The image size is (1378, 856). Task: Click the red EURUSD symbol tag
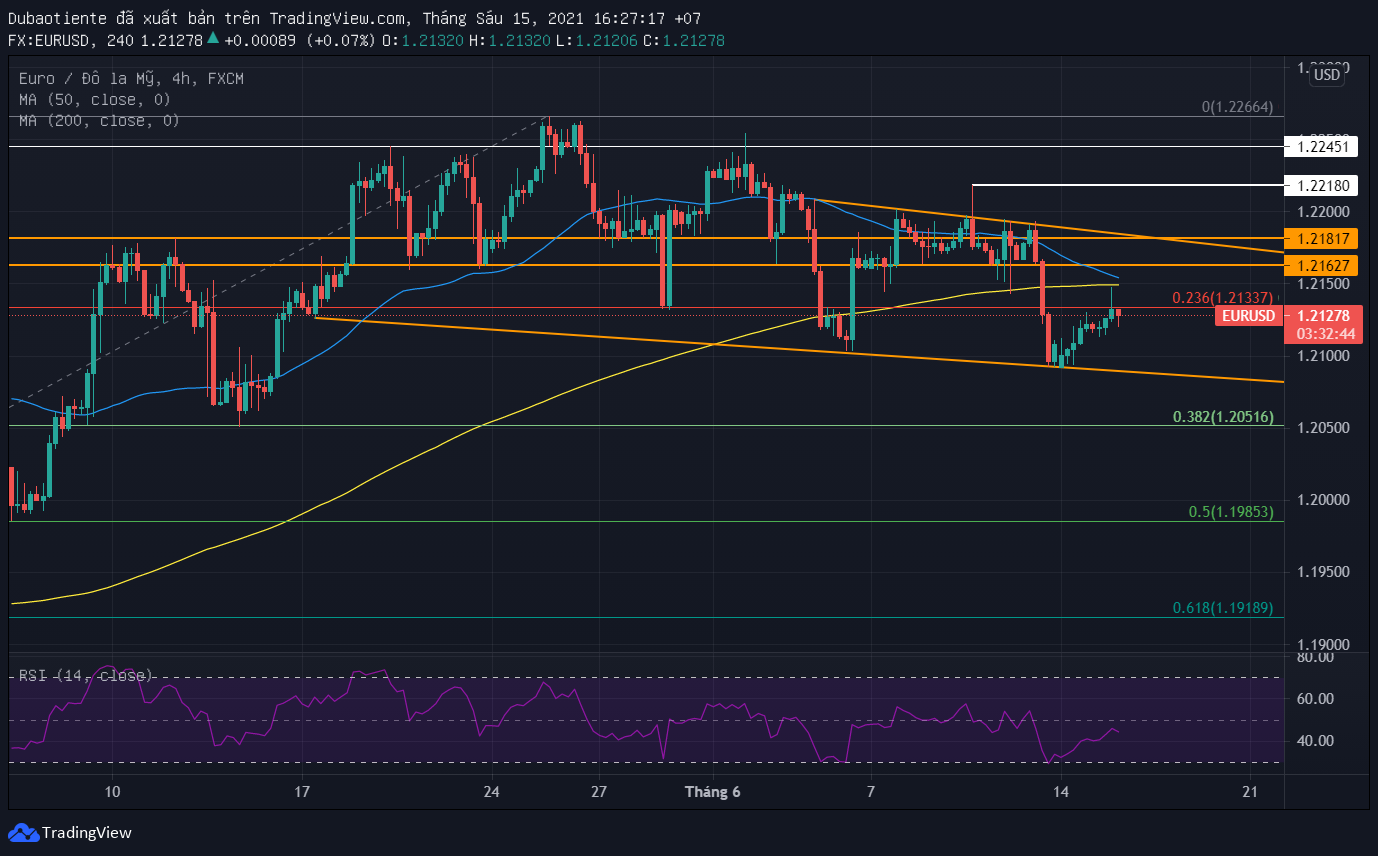point(1249,316)
